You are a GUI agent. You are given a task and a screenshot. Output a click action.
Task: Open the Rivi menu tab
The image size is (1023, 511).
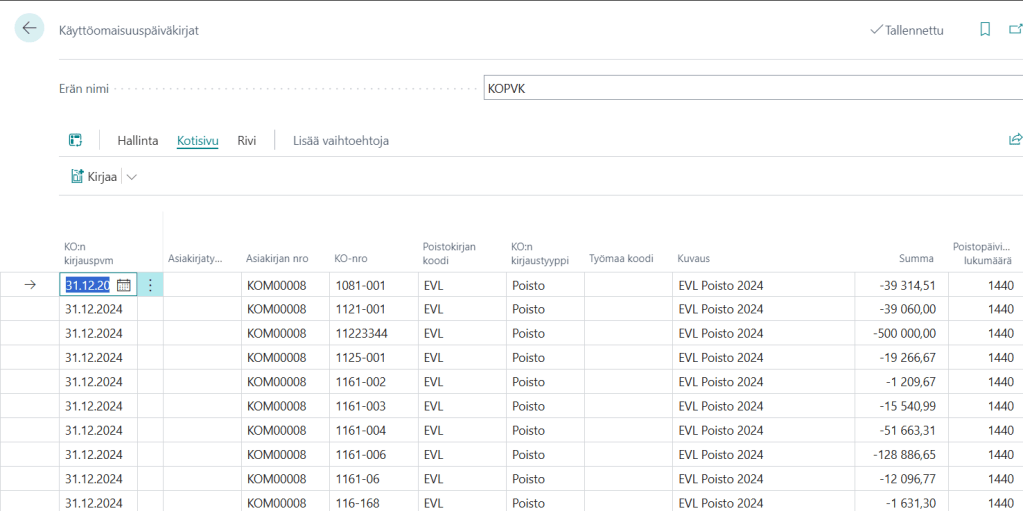point(246,140)
